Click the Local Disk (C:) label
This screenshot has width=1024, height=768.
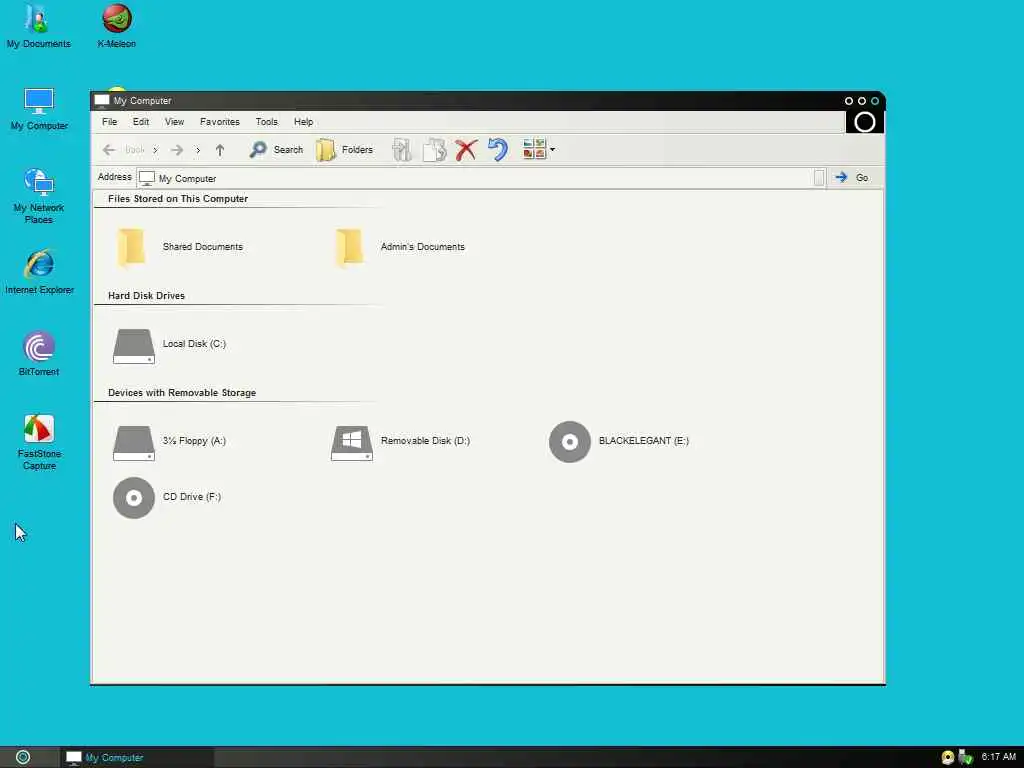(194, 344)
